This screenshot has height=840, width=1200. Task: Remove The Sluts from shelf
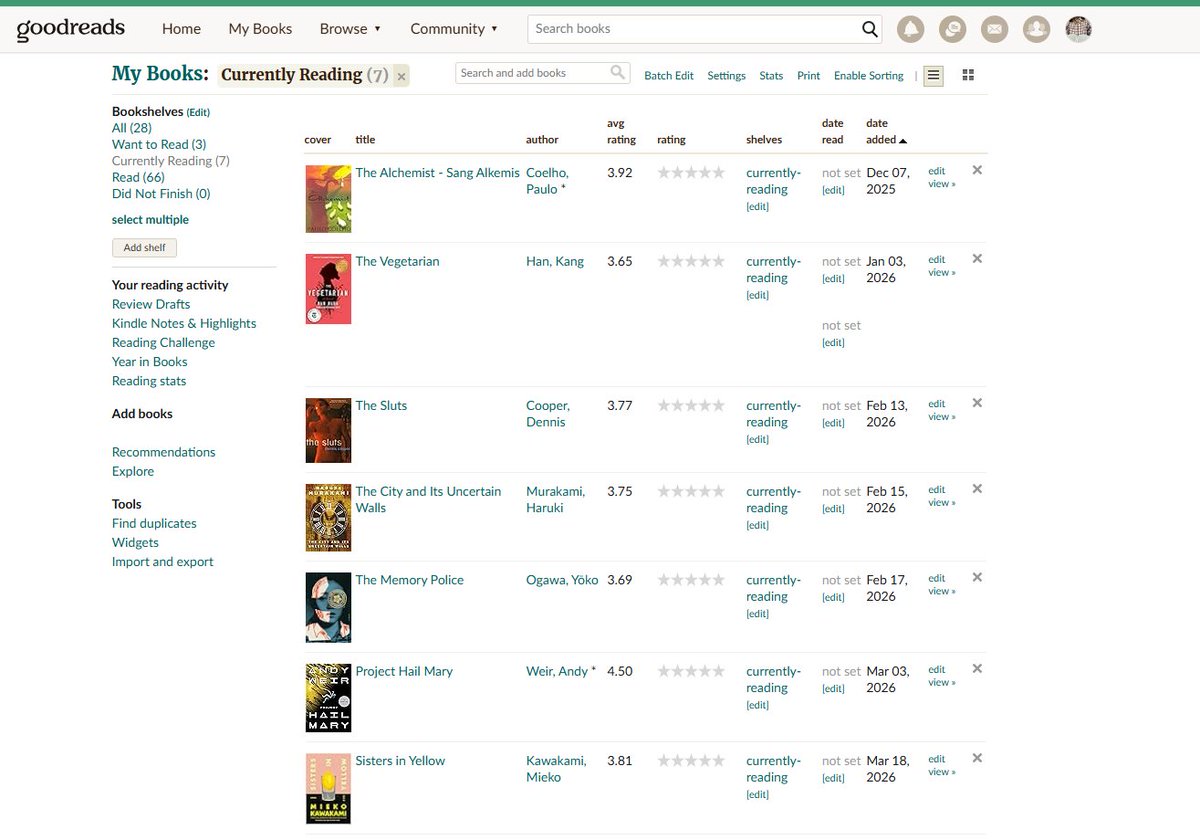coord(977,403)
